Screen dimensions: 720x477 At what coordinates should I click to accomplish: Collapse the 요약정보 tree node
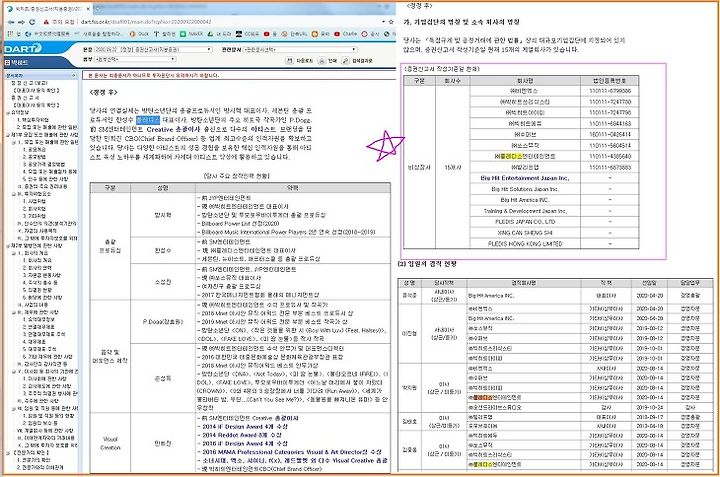(8, 112)
